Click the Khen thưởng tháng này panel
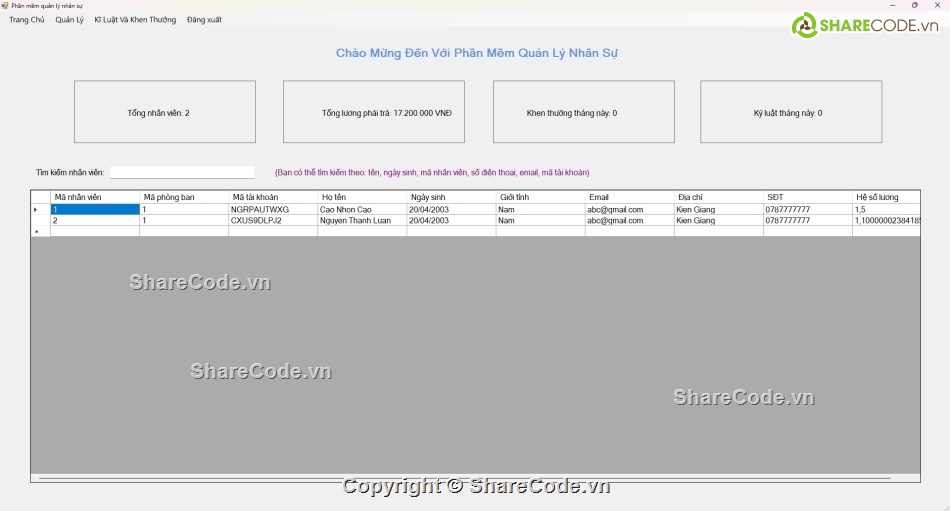The height and width of the screenshot is (511, 950). click(583, 112)
